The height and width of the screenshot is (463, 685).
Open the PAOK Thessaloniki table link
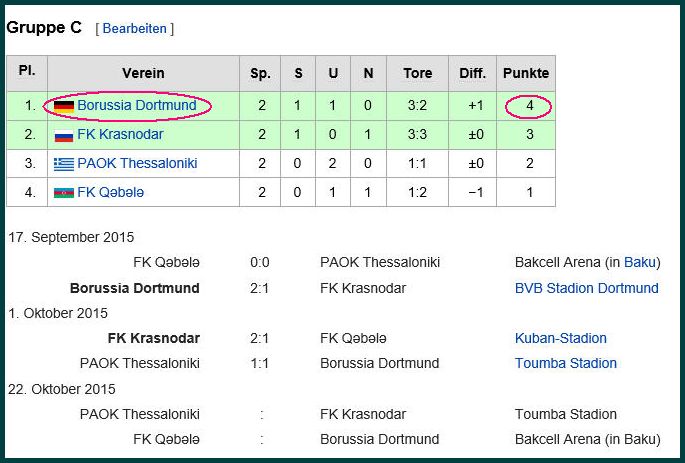pos(137,163)
